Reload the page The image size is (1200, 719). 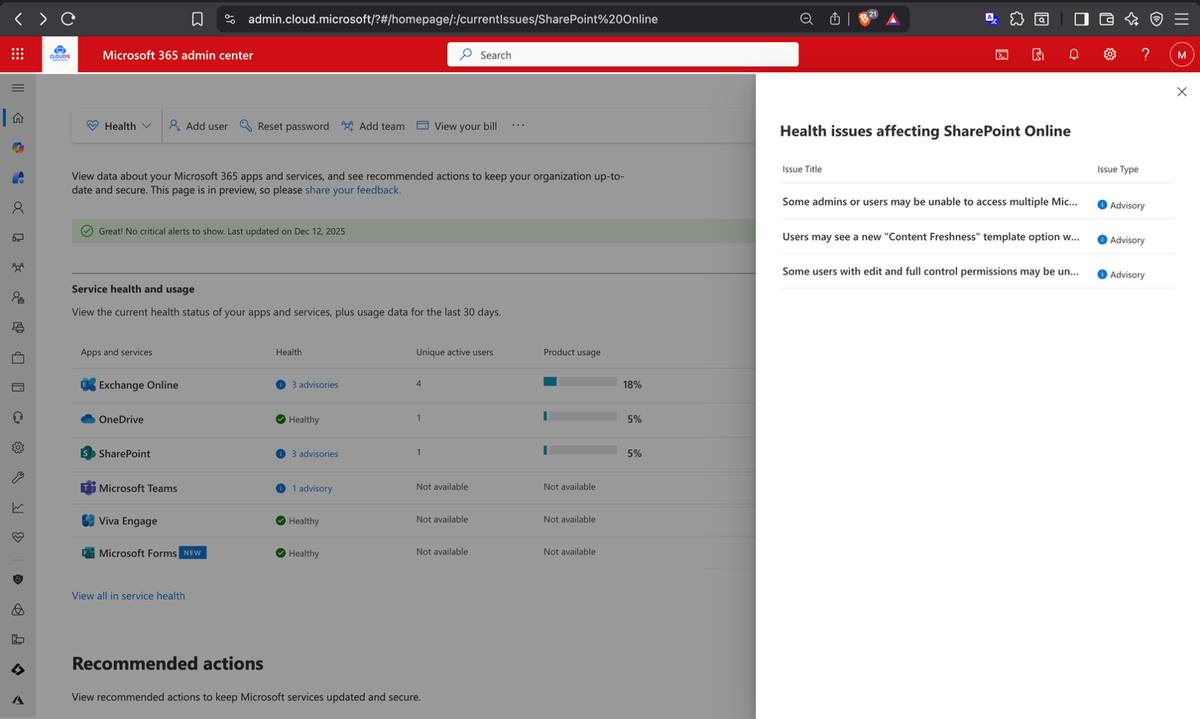[67, 18]
